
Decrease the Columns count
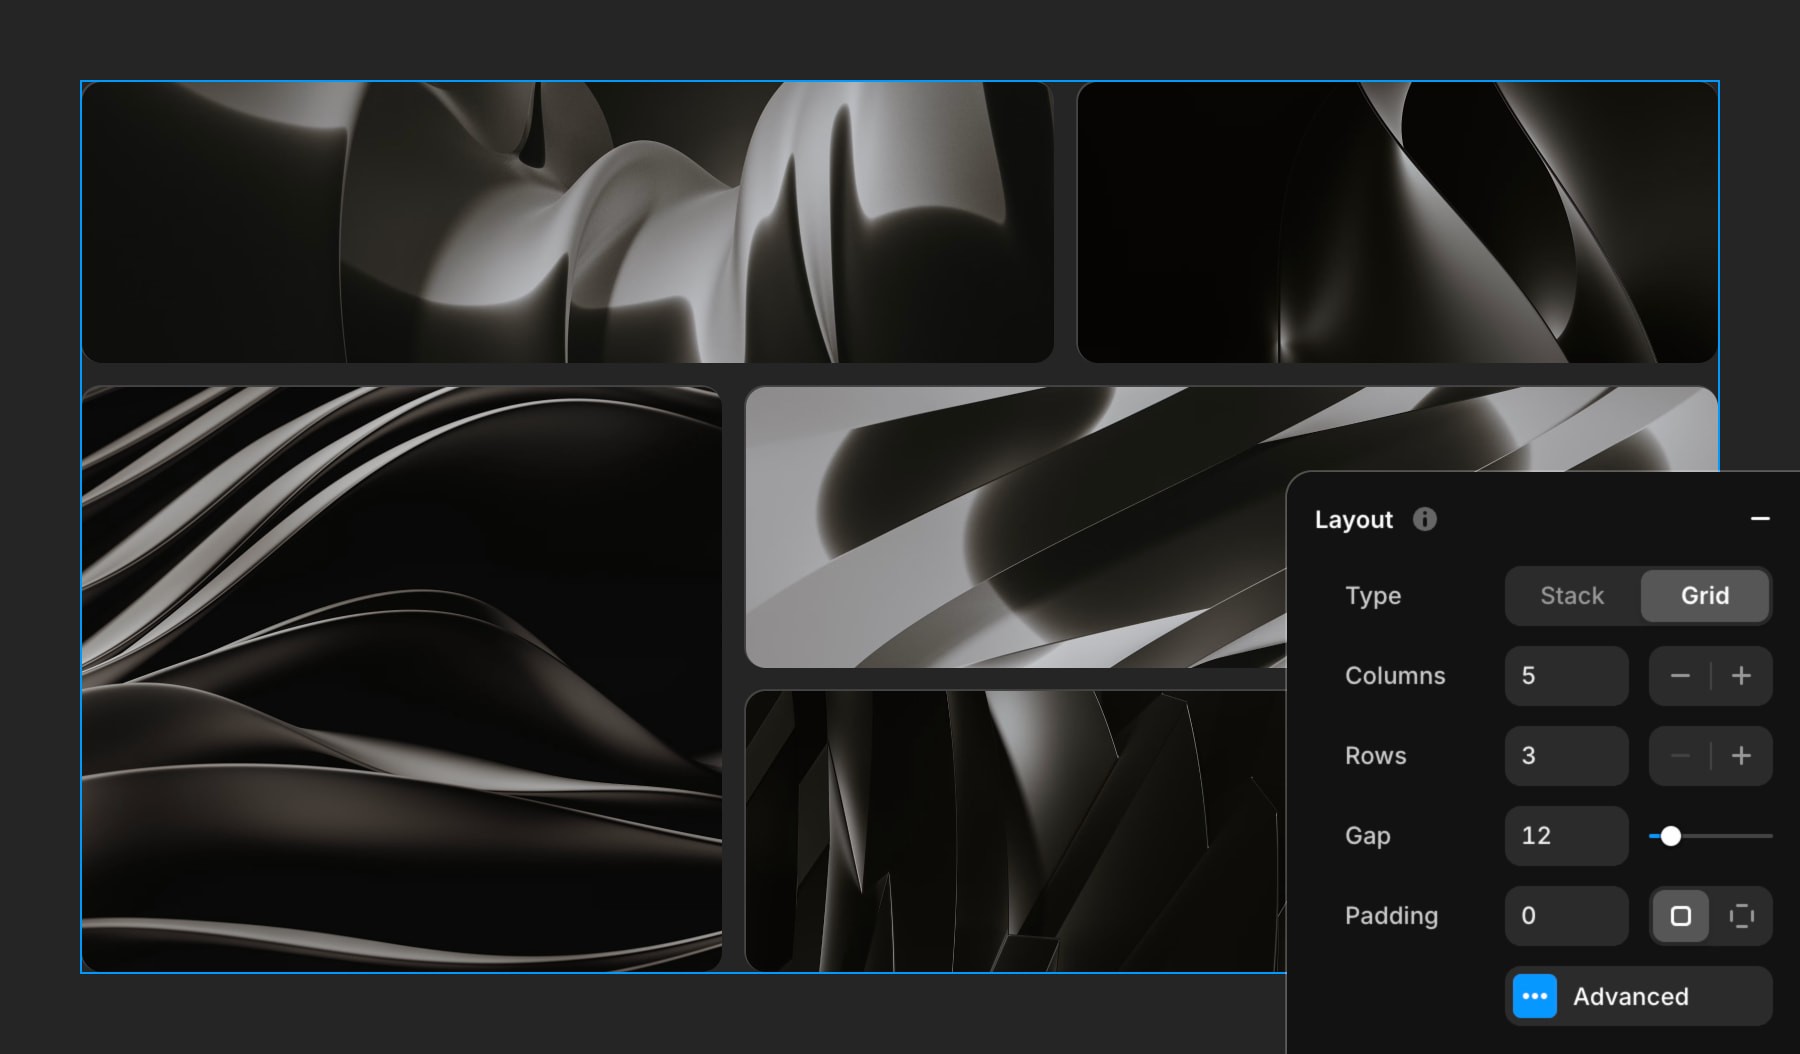pyautogui.click(x=1680, y=676)
